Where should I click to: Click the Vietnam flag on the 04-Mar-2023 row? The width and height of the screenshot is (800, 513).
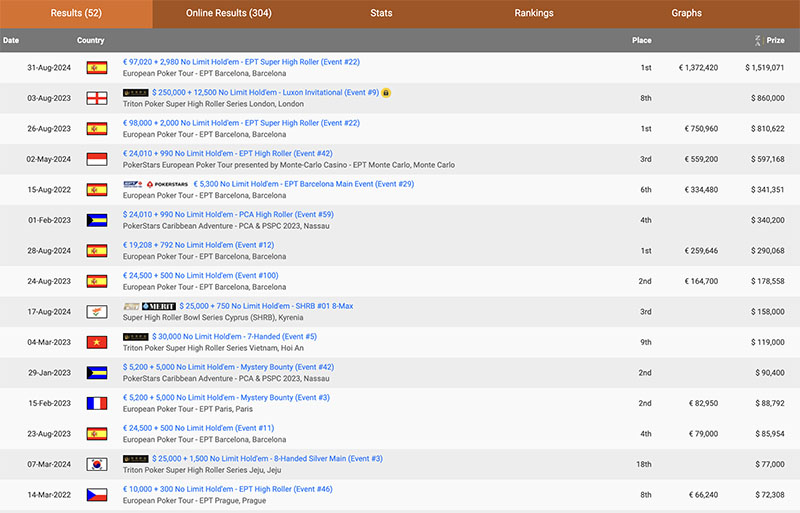tap(96, 343)
